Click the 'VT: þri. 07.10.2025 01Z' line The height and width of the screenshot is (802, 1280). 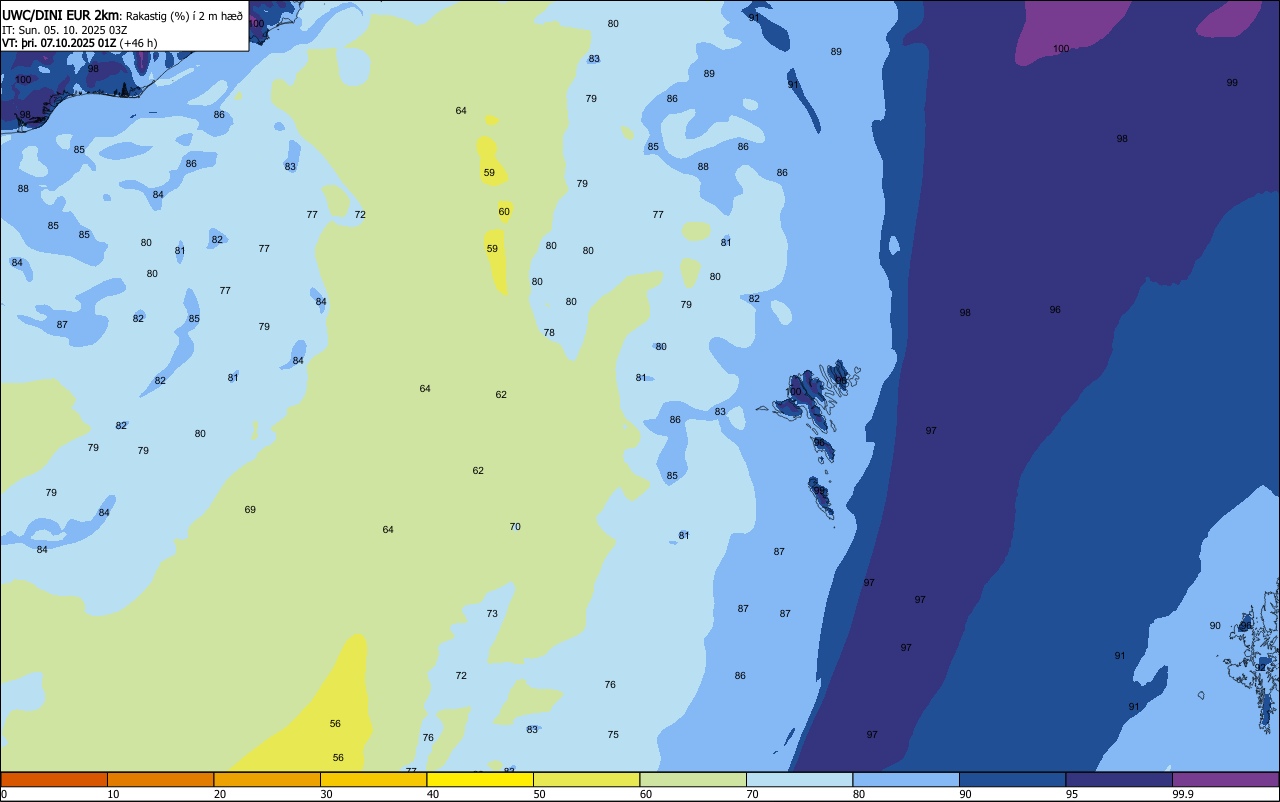58,42
